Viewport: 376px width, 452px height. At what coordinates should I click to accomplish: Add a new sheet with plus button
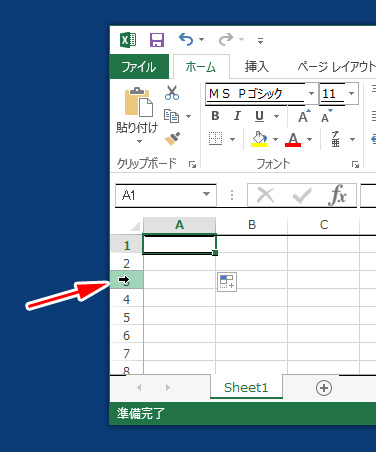(x=324, y=388)
